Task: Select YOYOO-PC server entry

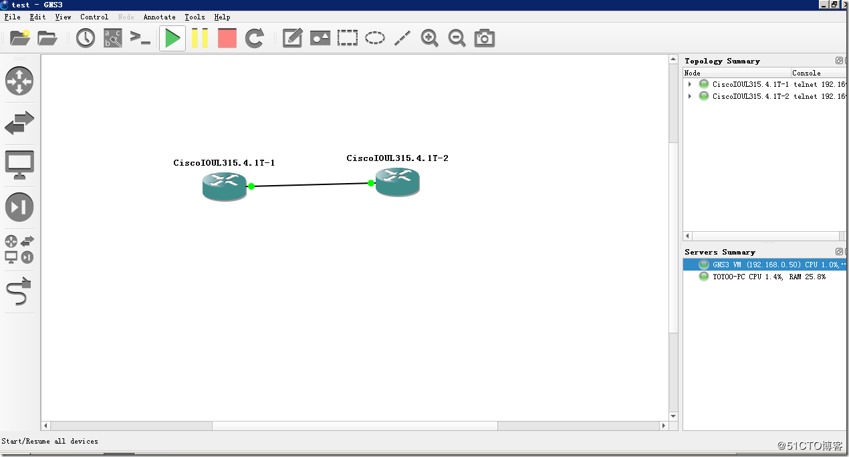Action: [x=765, y=277]
